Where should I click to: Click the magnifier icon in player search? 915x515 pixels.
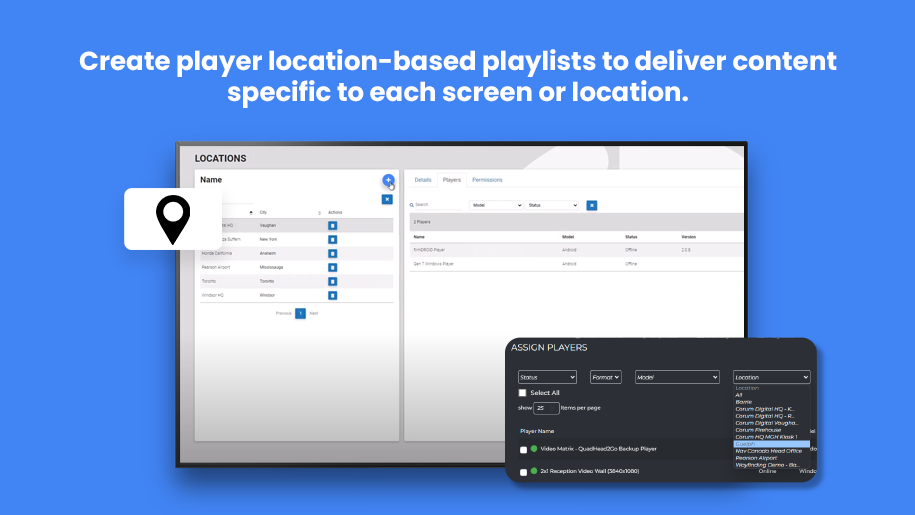pyautogui.click(x=411, y=205)
